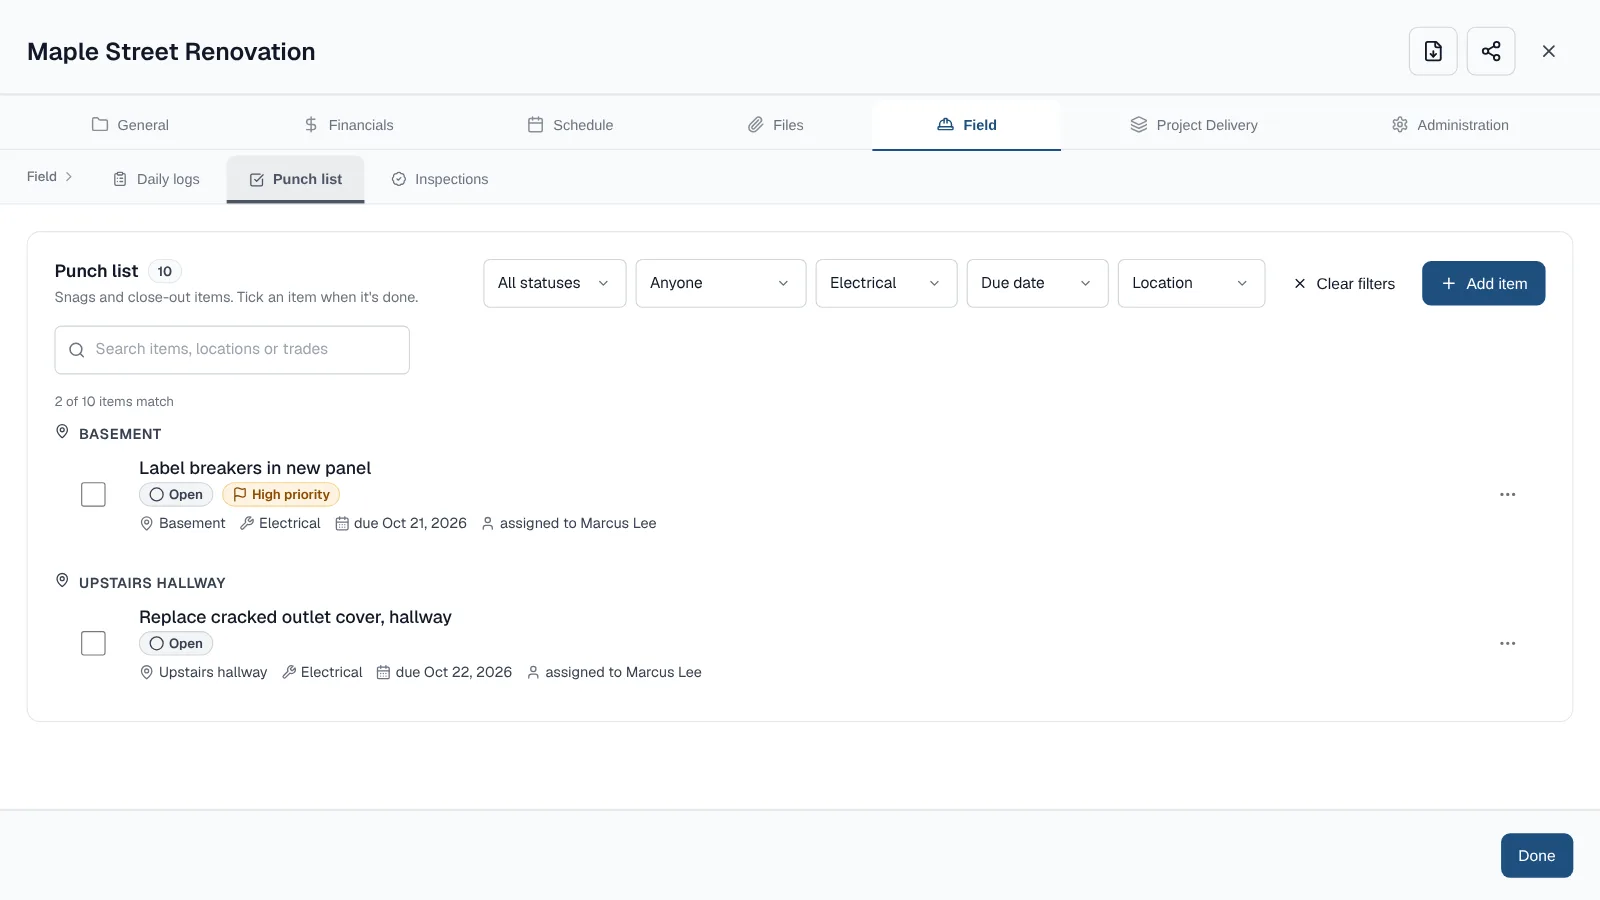Image resolution: width=1600 pixels, height=900 pixels.
Task: Open the Inspections sub-tab
Action: coord(440,180)
